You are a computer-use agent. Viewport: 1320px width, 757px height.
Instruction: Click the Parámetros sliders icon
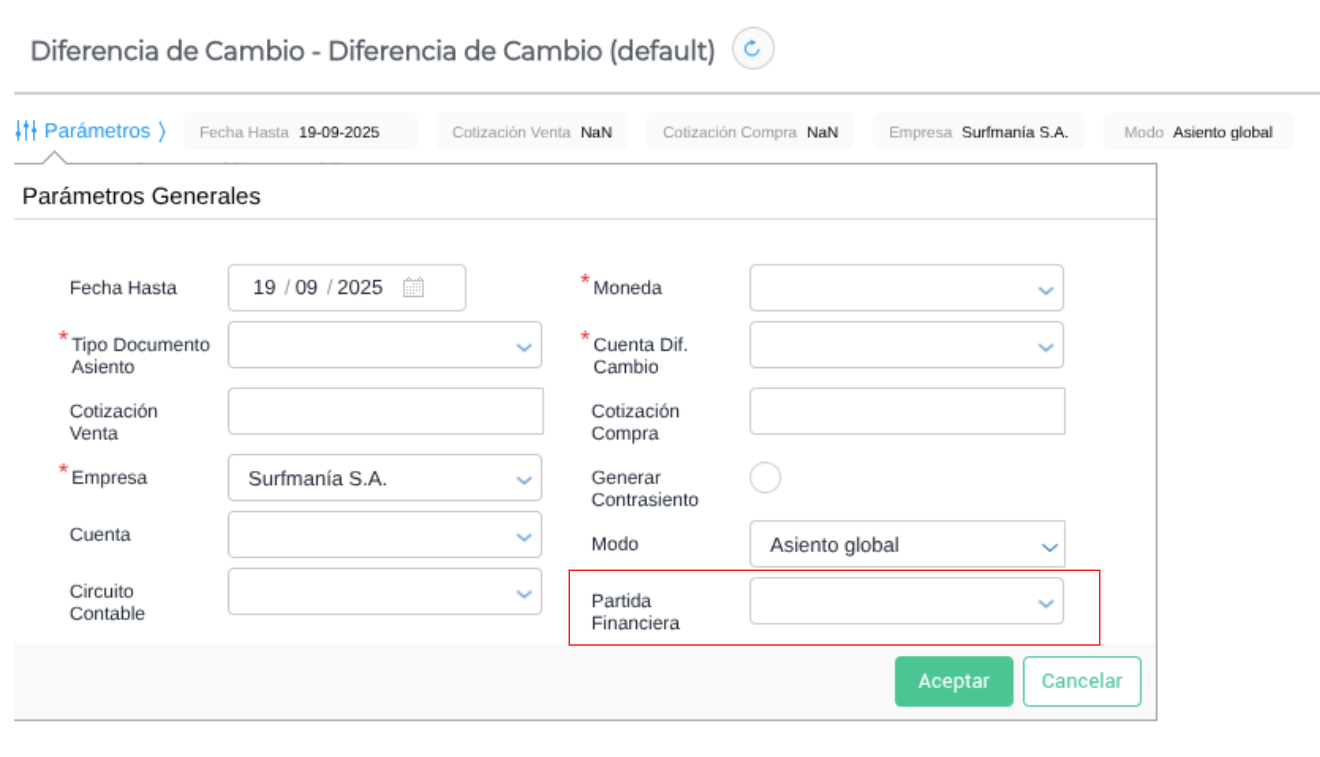click(x=27, y=131)
